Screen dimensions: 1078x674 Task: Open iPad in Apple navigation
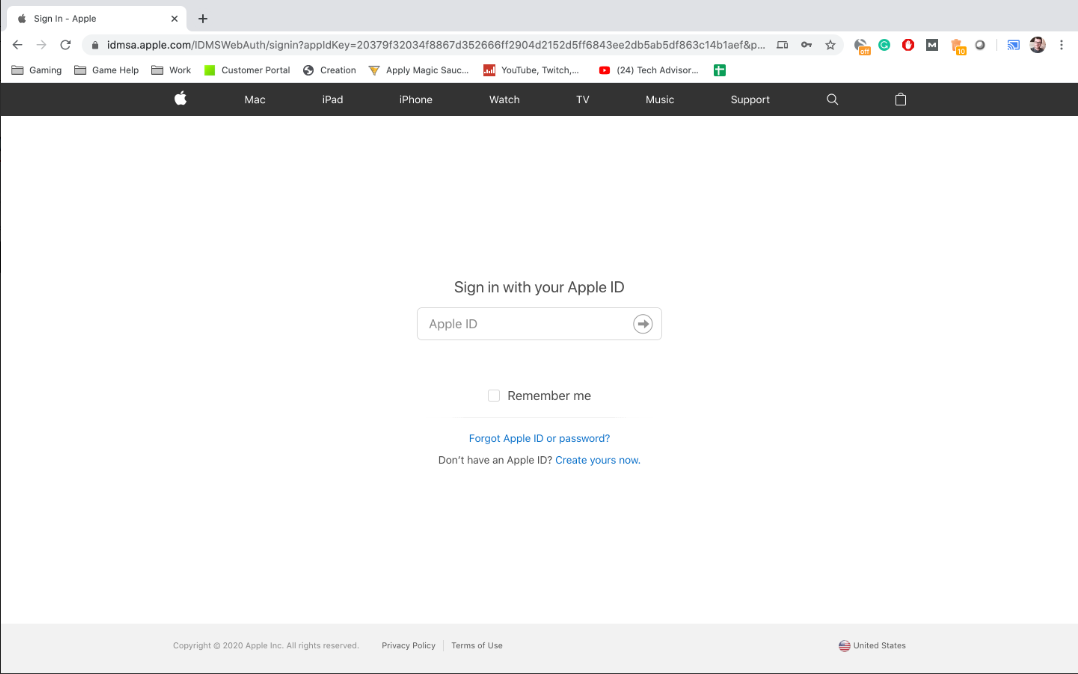point(332,100)
